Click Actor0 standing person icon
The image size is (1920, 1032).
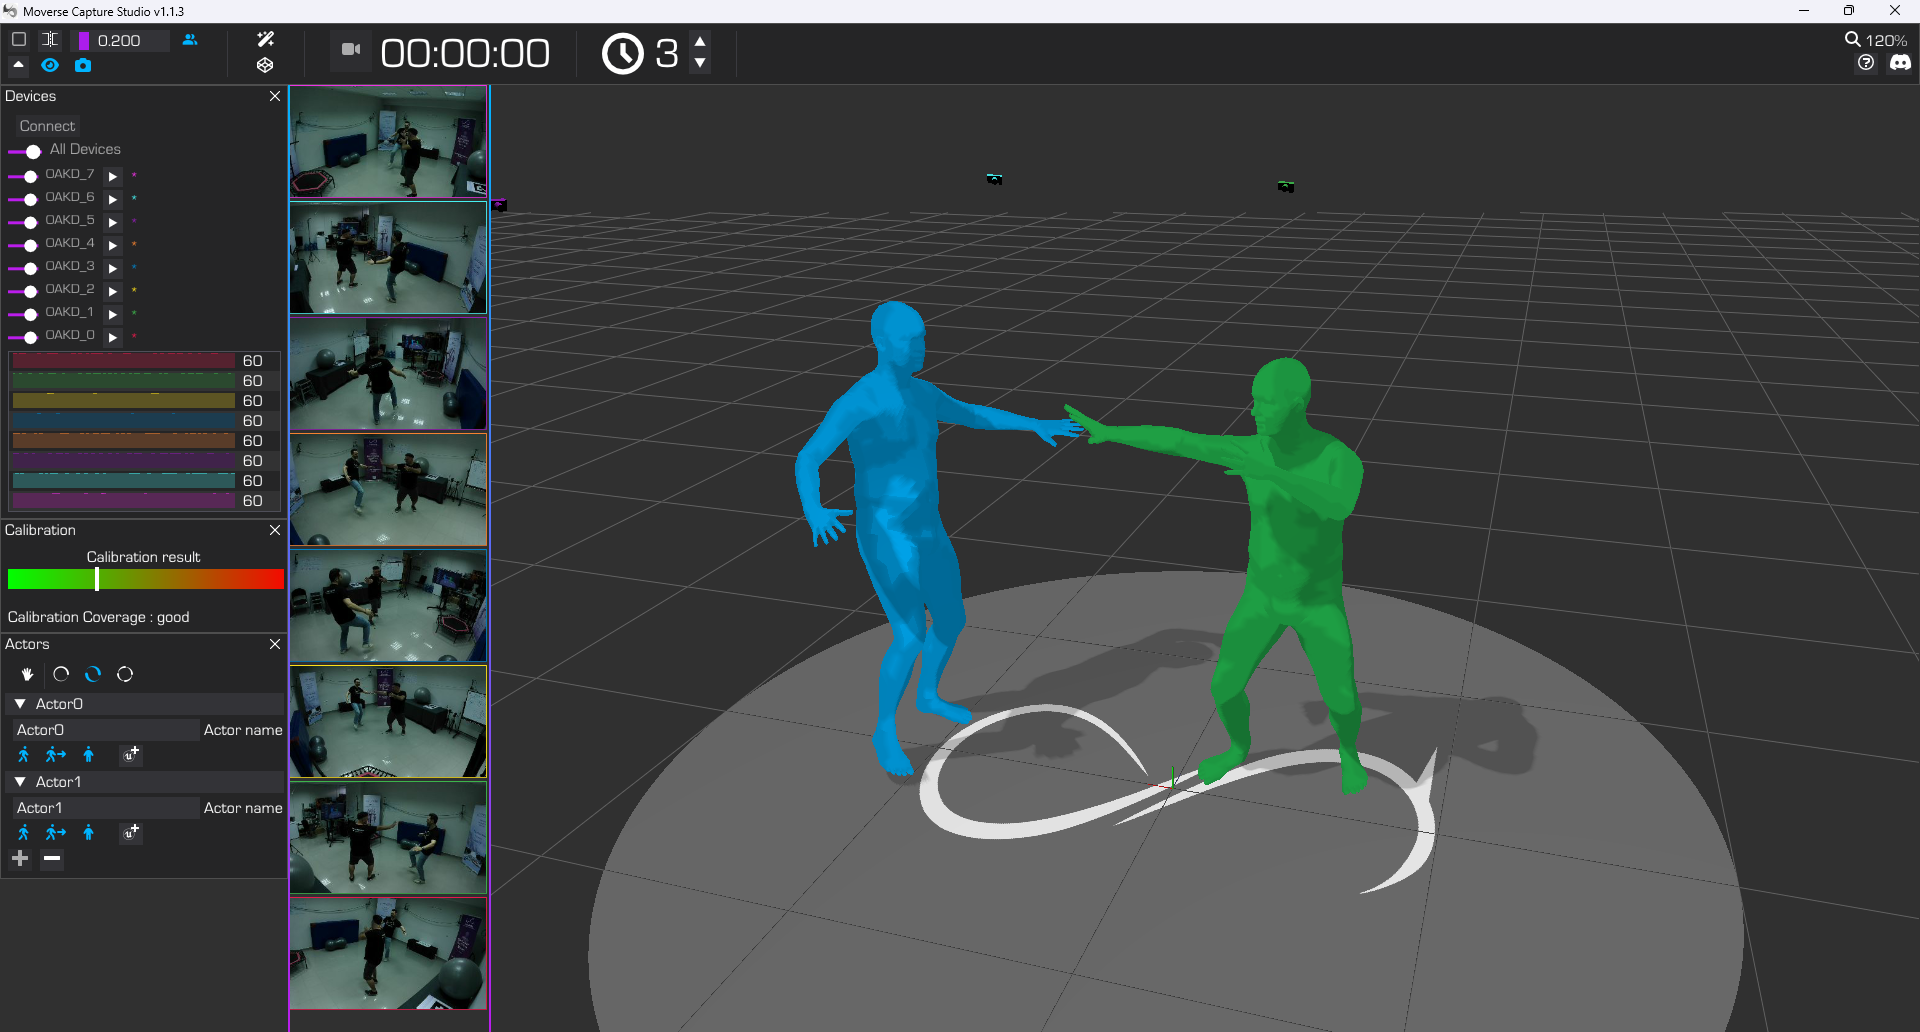tap(89, 755)
